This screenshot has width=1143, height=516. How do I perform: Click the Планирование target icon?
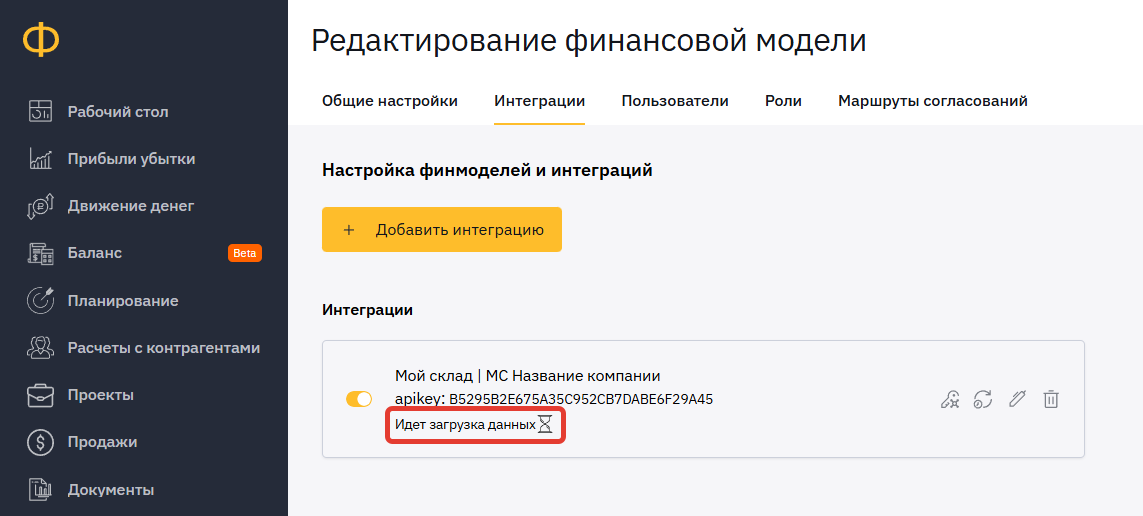tap(40, 300)
